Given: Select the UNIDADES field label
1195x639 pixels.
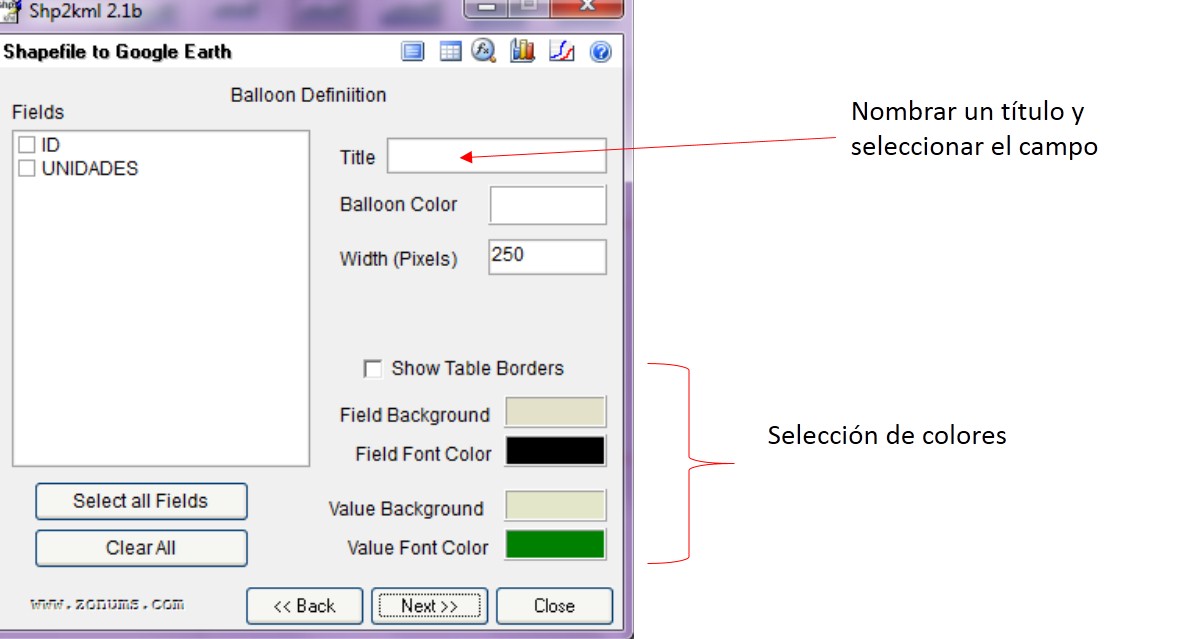Looking at the screenshot, I should coord(90,169).
